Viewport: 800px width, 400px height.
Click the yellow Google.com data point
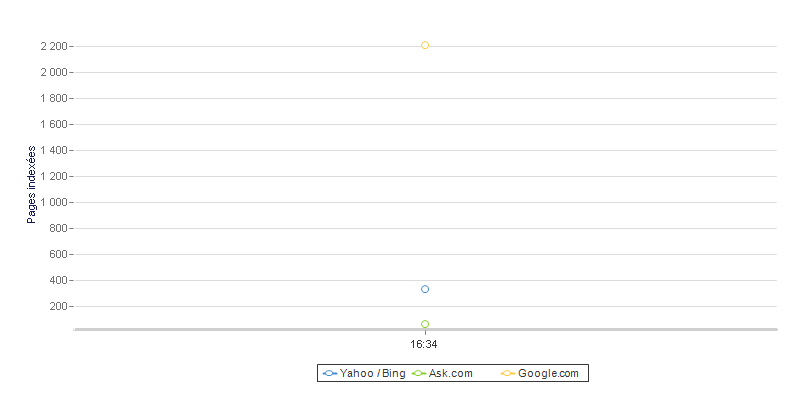[424, 45]
